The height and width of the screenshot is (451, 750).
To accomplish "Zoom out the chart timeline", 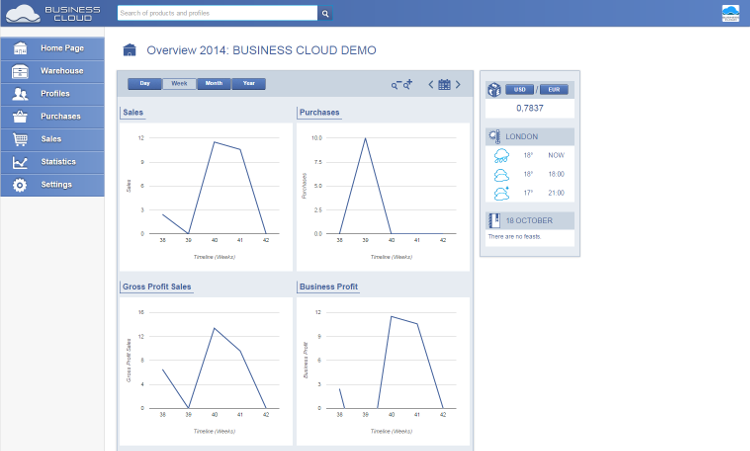I will click(396, 85).
